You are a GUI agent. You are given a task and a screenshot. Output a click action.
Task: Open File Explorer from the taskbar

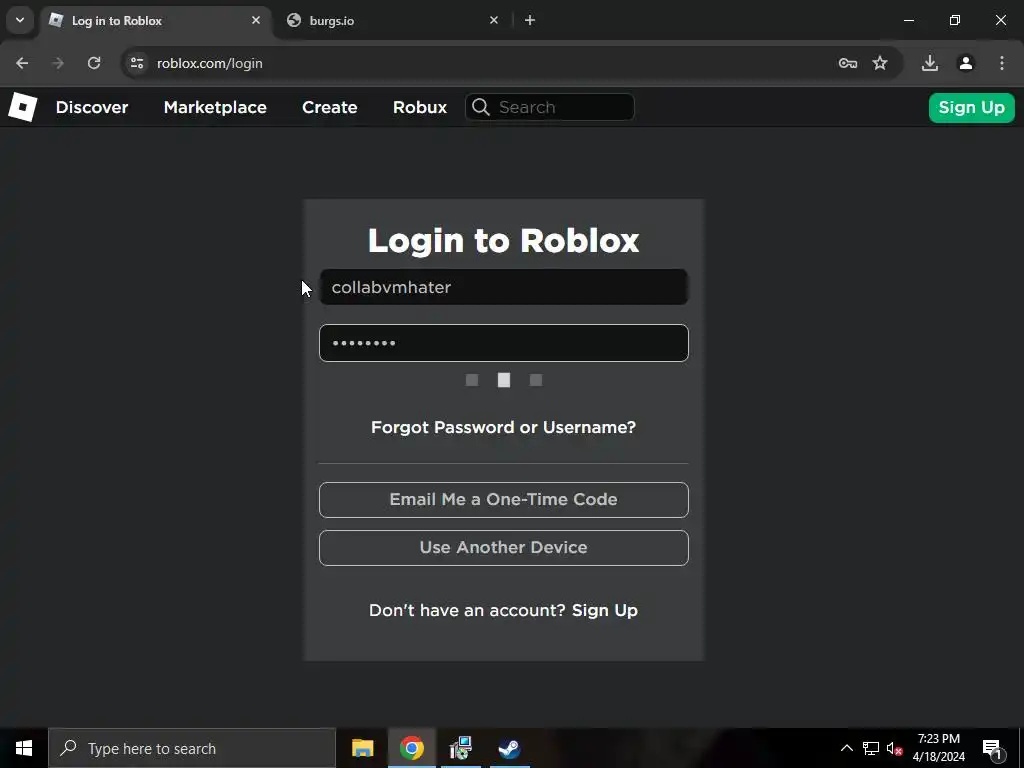[x=362, y=748]
